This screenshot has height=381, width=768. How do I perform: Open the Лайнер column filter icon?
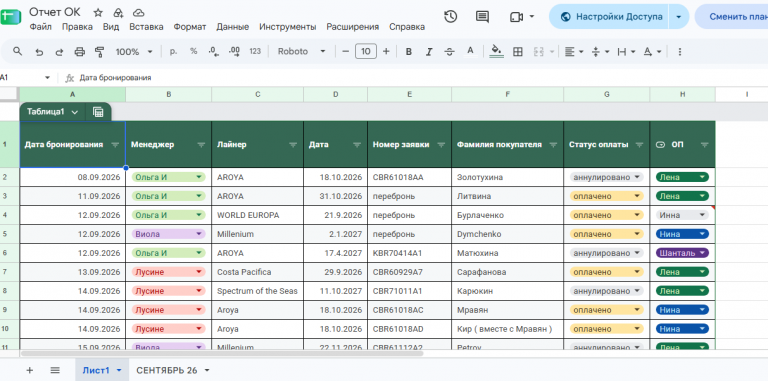click(293, 144)
